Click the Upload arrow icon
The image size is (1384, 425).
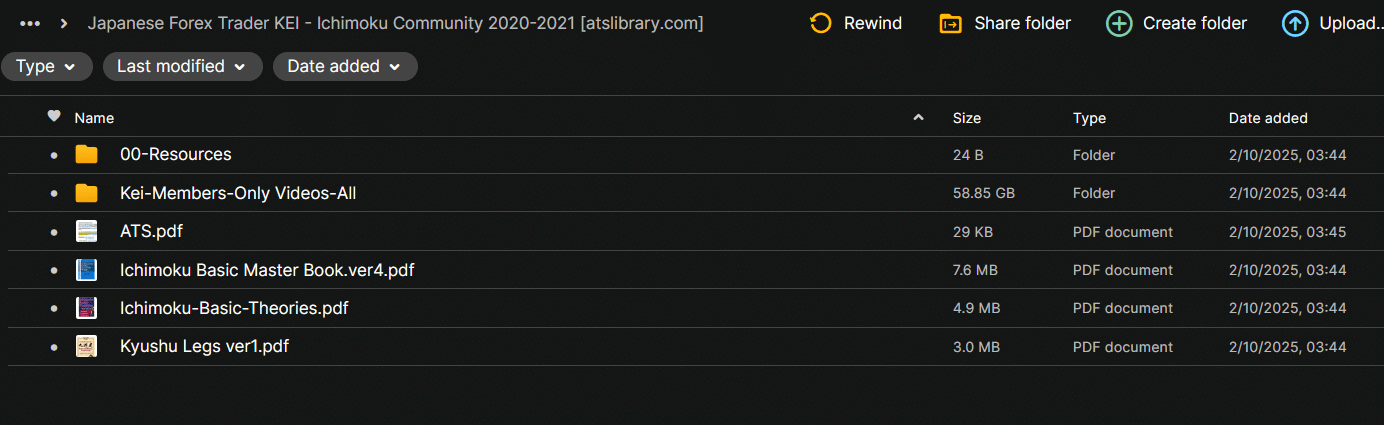click(1295, 23)
